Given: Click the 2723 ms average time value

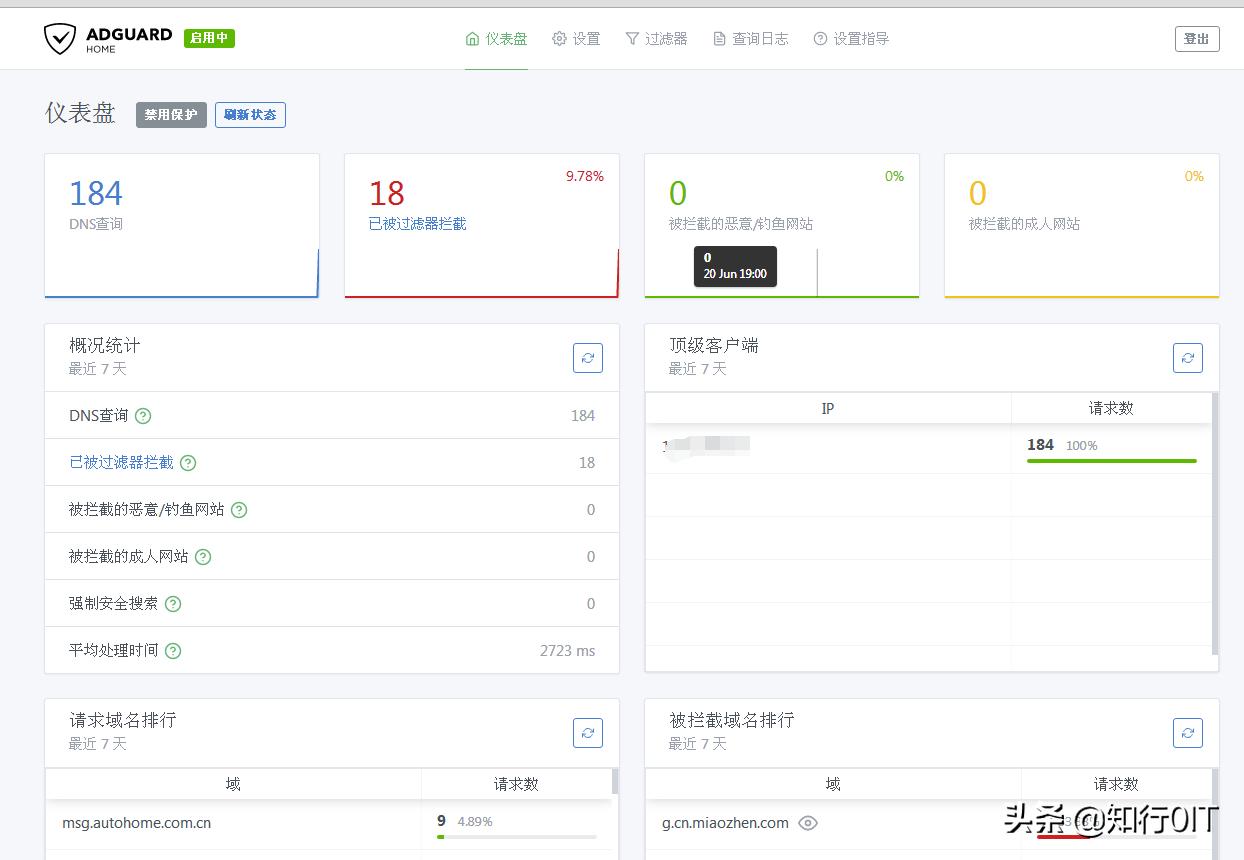Looking at the screenshot, I should point(567,651).
